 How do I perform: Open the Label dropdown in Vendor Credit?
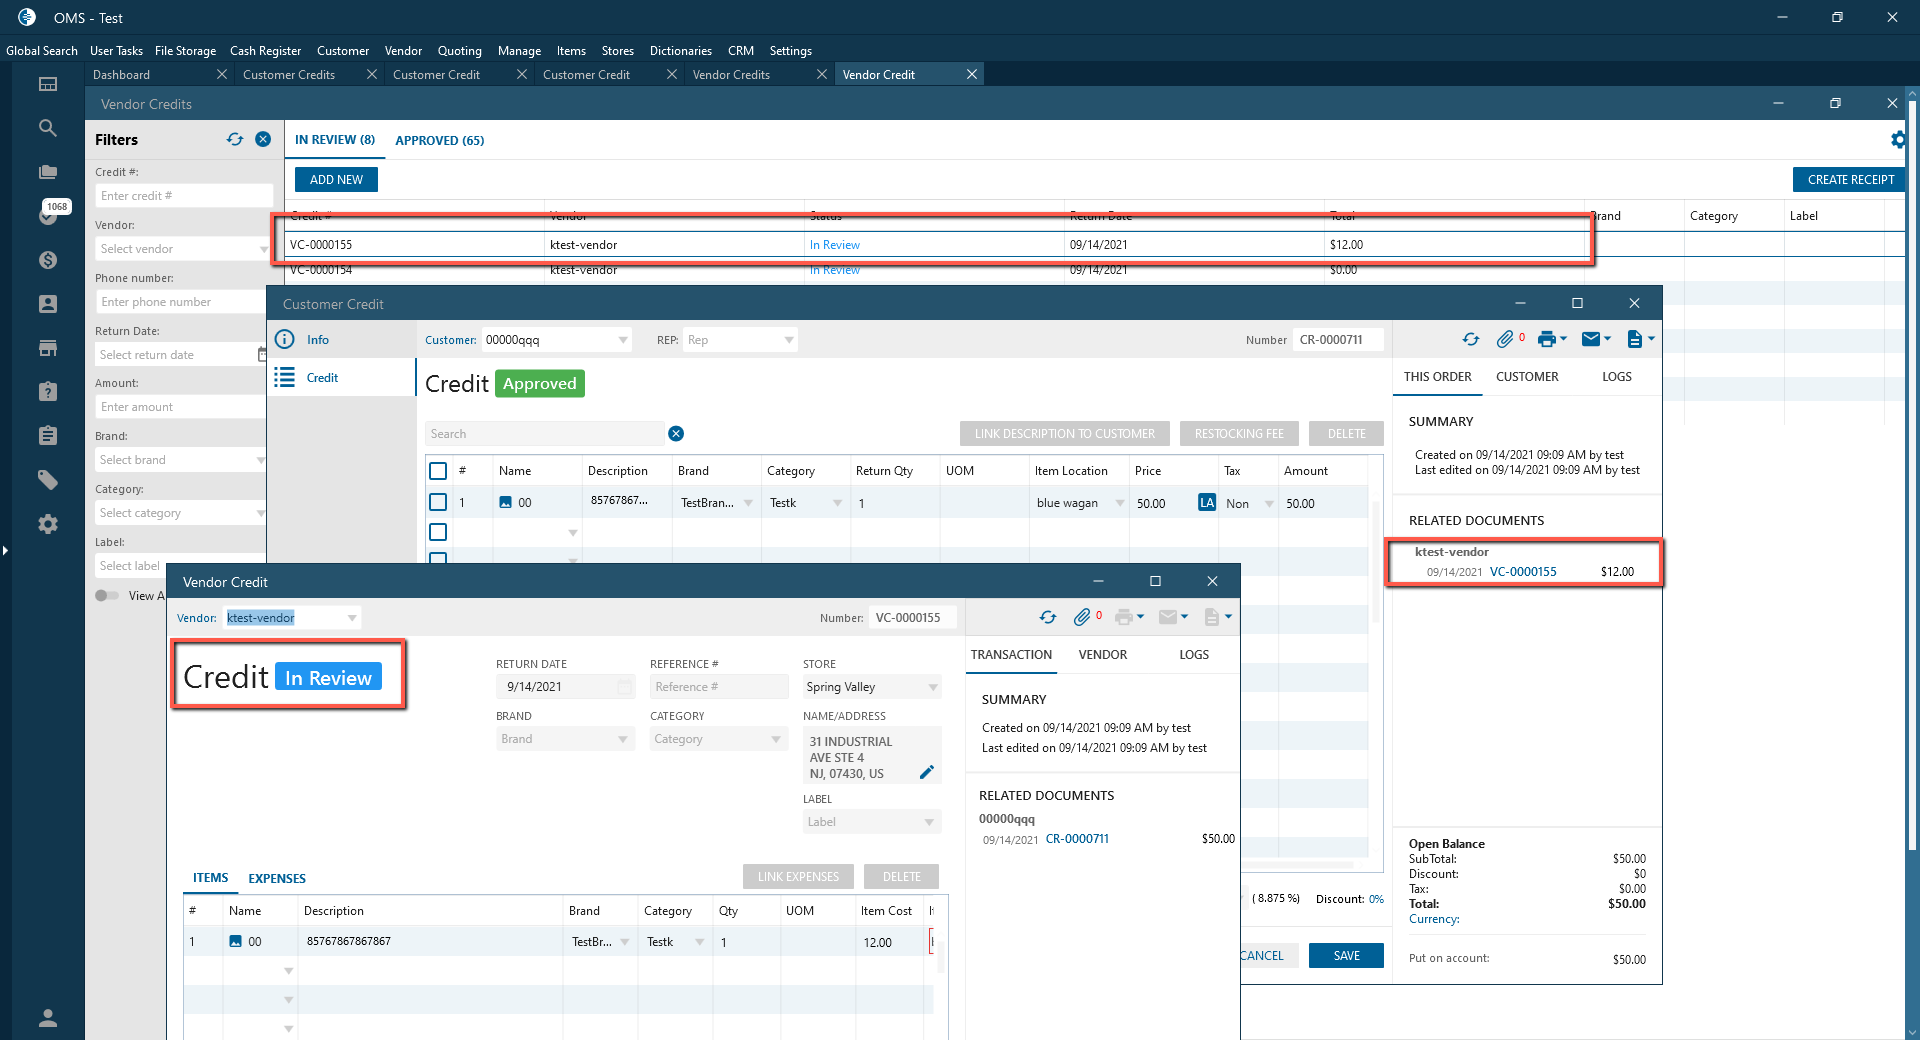[929, 822]
